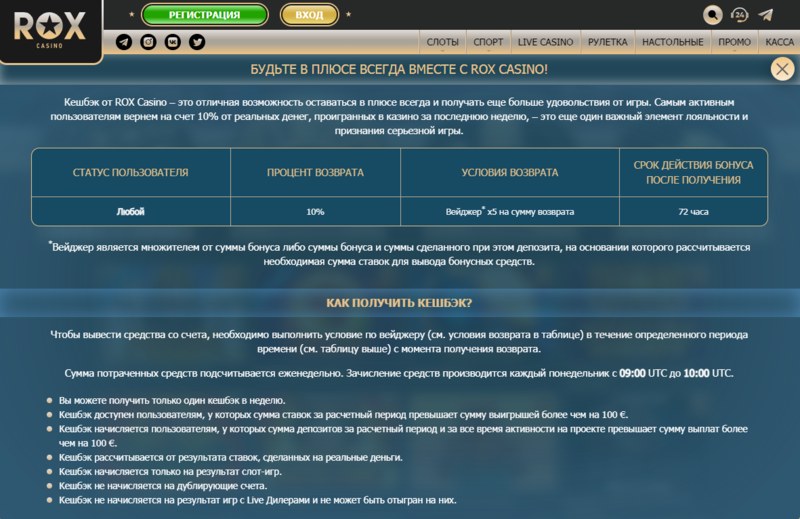Viewport: 800px width, 519px height.
Task: Select the СТАТУС ПОЛЬЗОВАТЕЛЯ column header
Action: 131,172
